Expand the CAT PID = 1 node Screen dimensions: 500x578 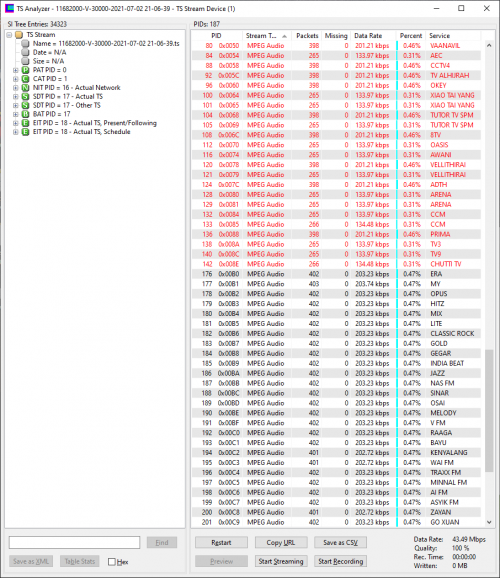point(15,79)
